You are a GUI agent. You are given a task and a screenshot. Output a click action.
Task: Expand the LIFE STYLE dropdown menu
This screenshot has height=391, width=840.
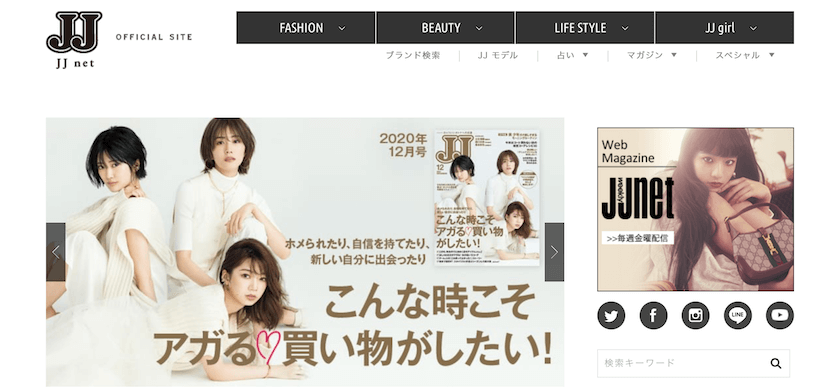585,28
